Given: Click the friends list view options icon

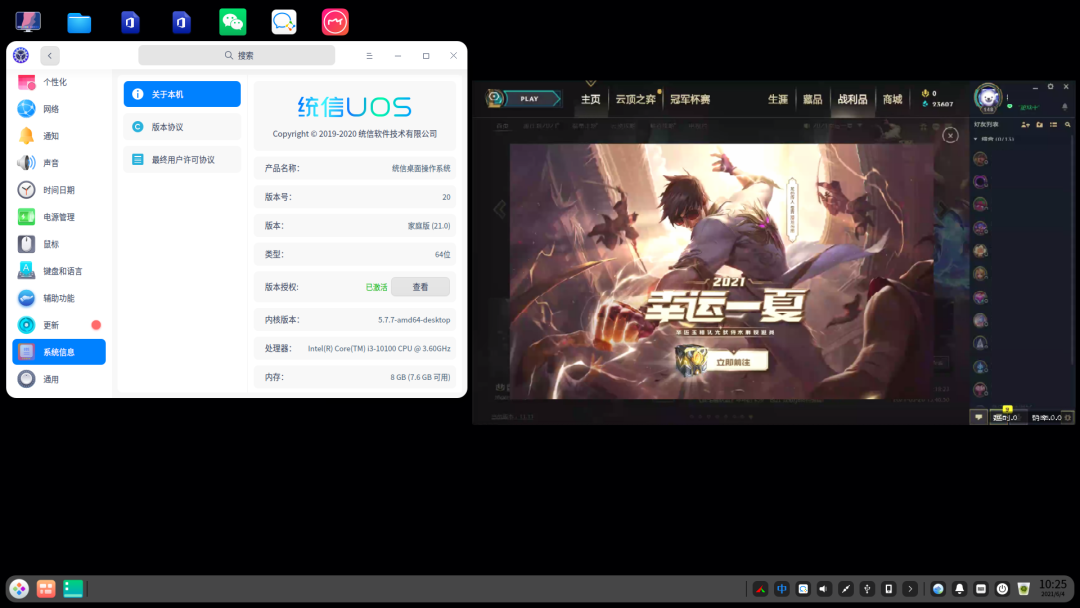Looking at the screenshot, I should [1054, 125].
